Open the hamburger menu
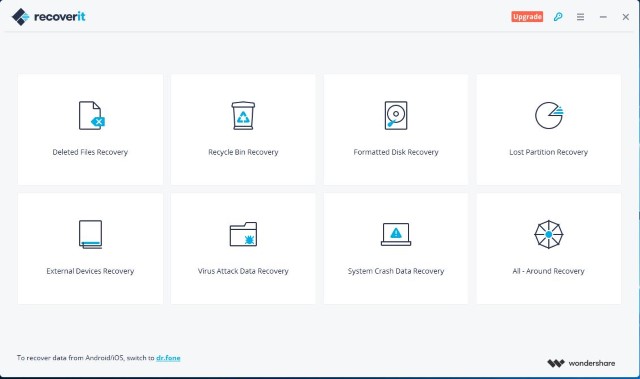Image resolution: width=640 pixels, height=379 pixels. pyautogui.click(x=580, y=17)
